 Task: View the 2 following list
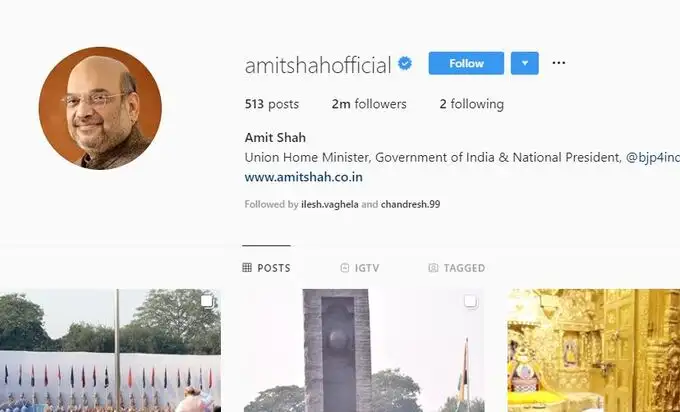472,104
